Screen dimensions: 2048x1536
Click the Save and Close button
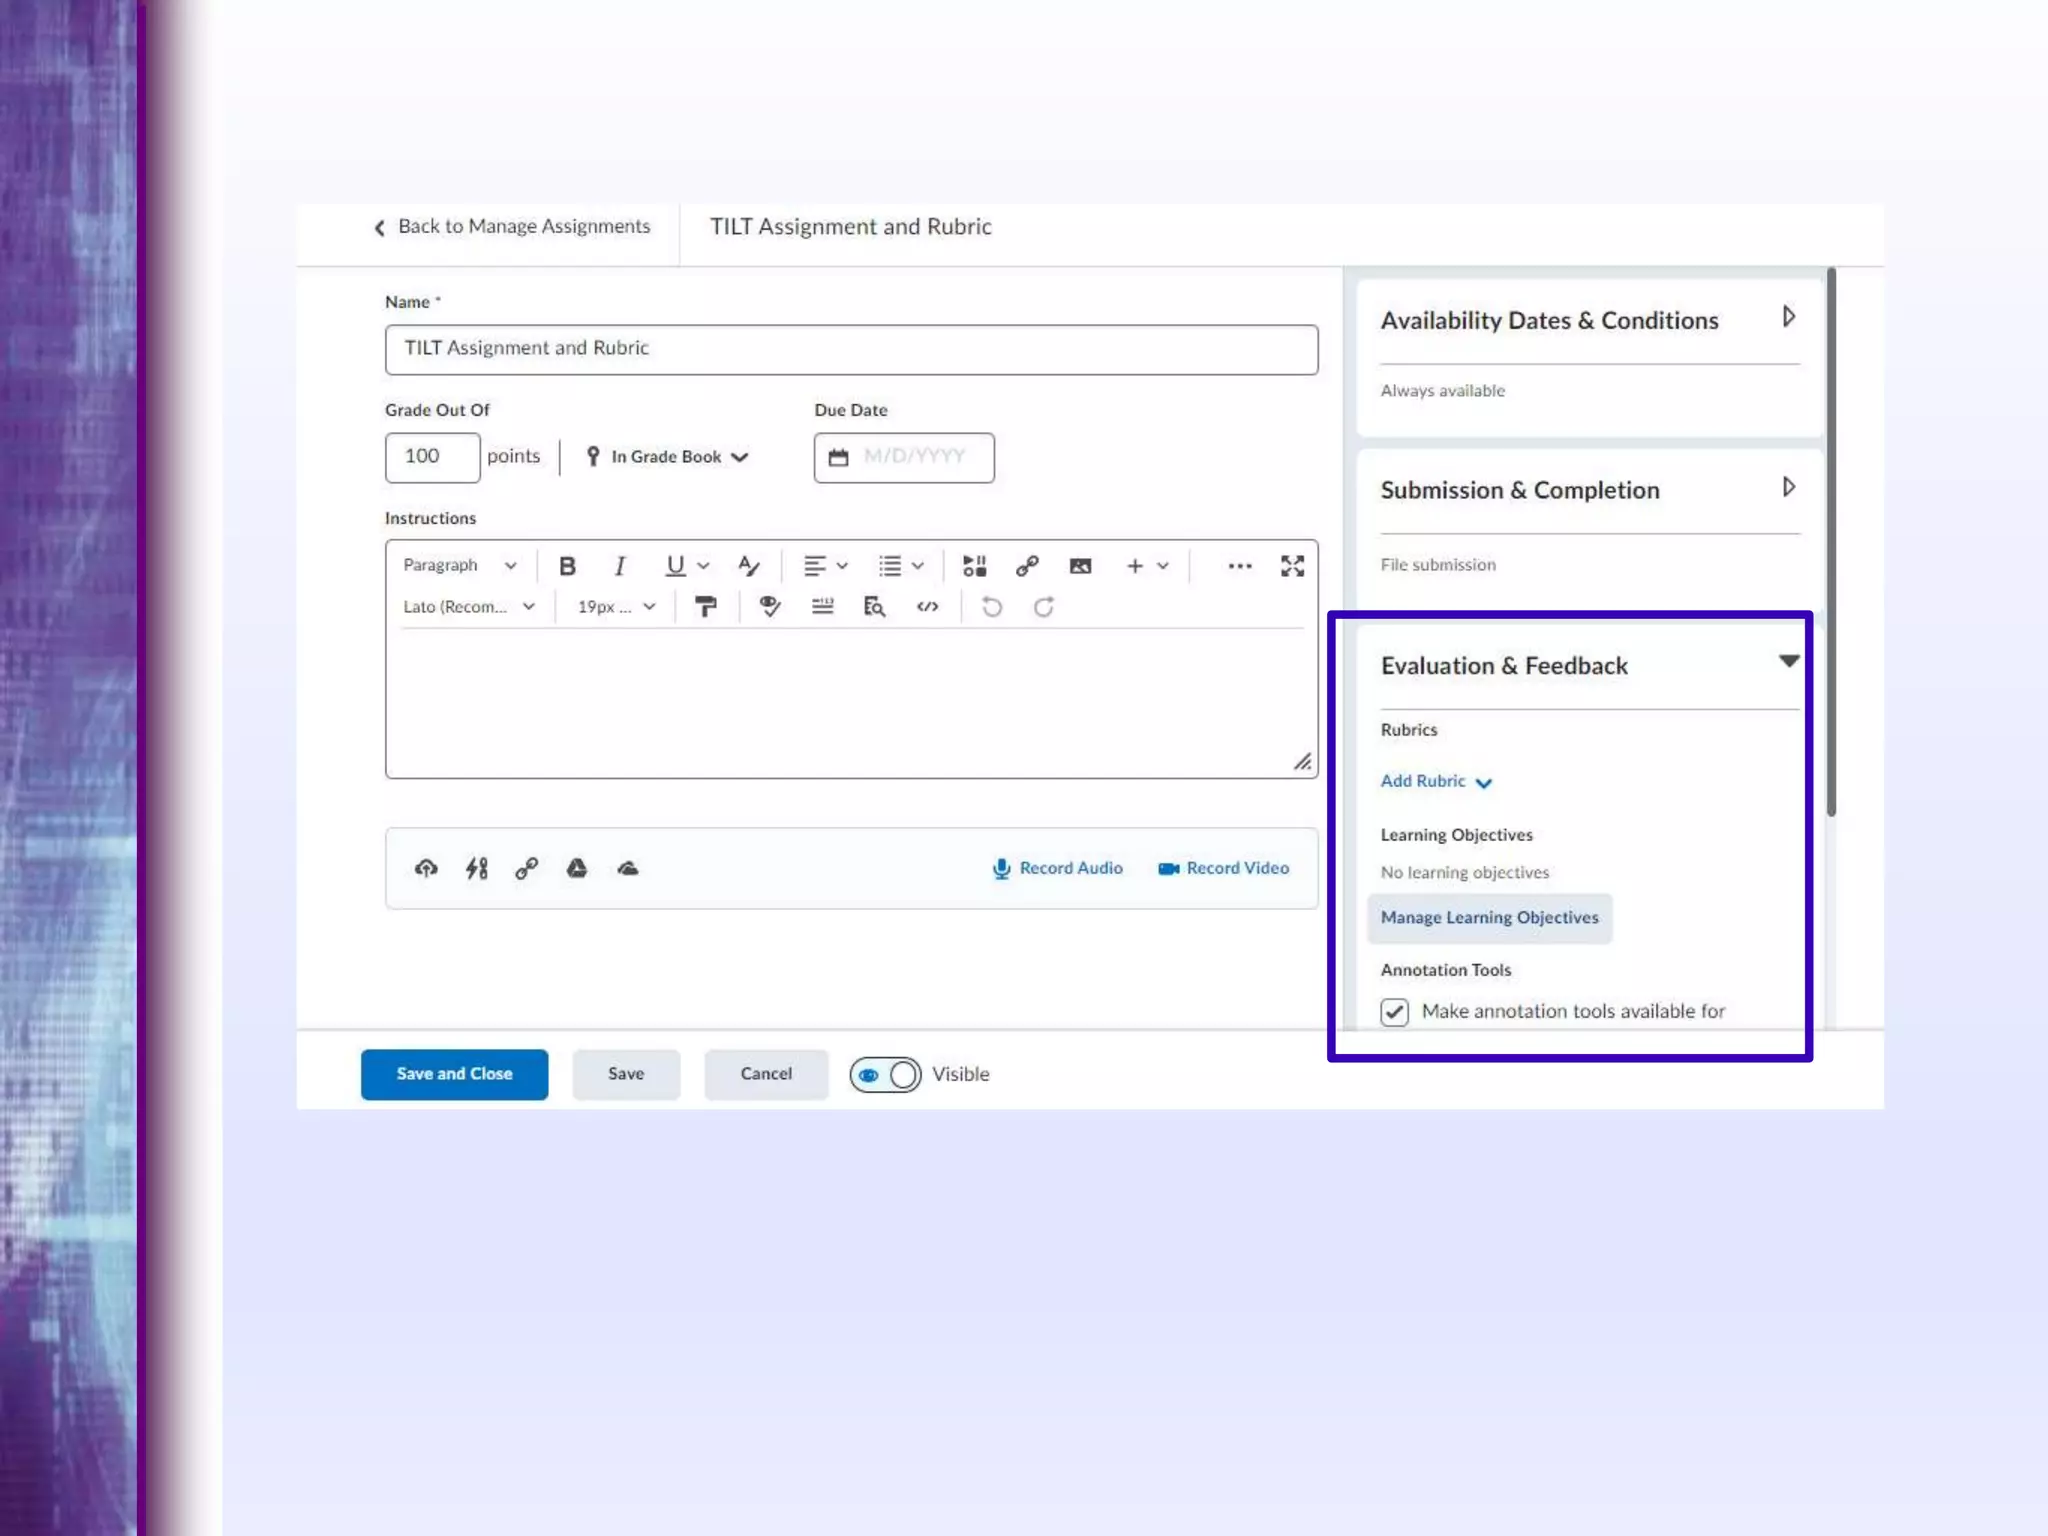pos(454,1074)
